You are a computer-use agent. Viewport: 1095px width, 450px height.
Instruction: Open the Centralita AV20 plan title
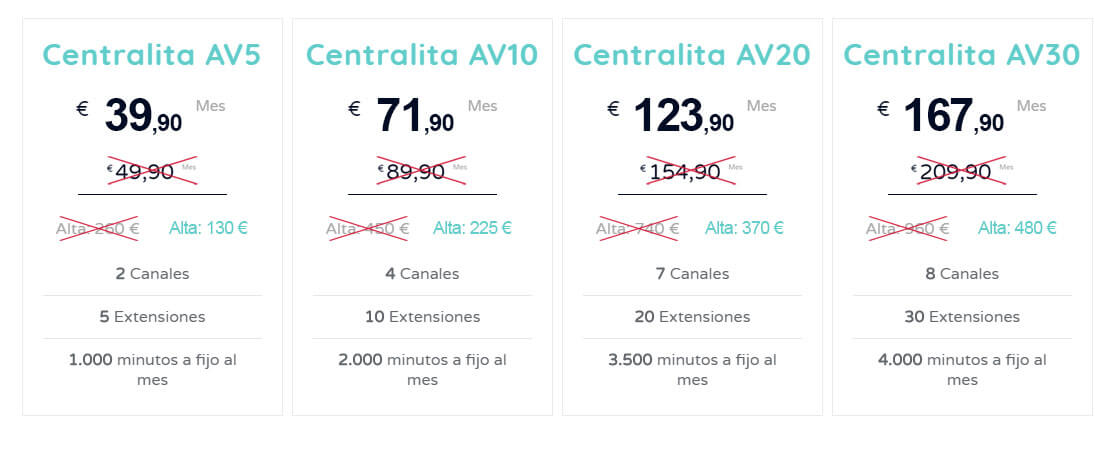point(692,55)
